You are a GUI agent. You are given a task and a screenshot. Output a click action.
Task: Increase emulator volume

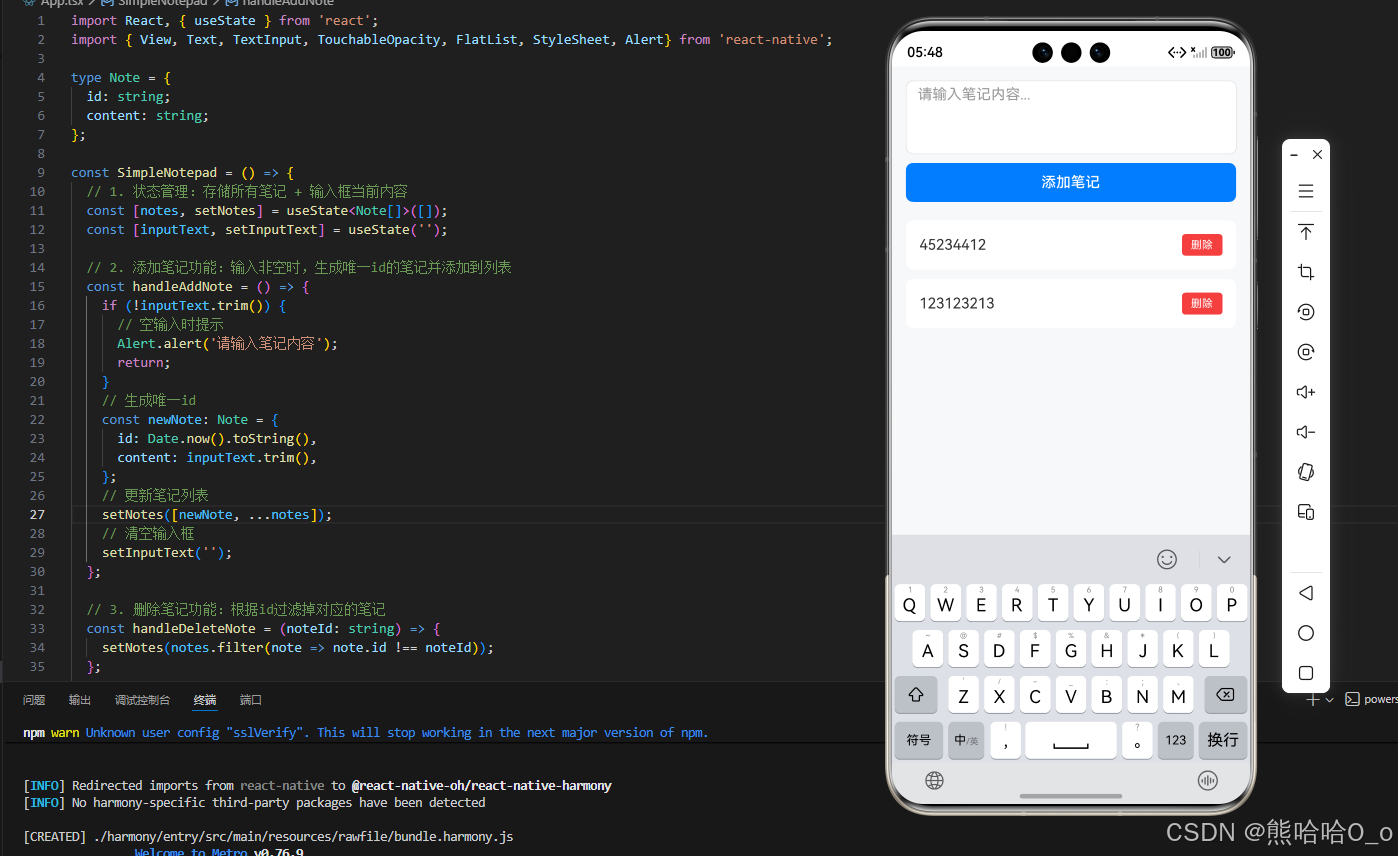point(1305,392)
